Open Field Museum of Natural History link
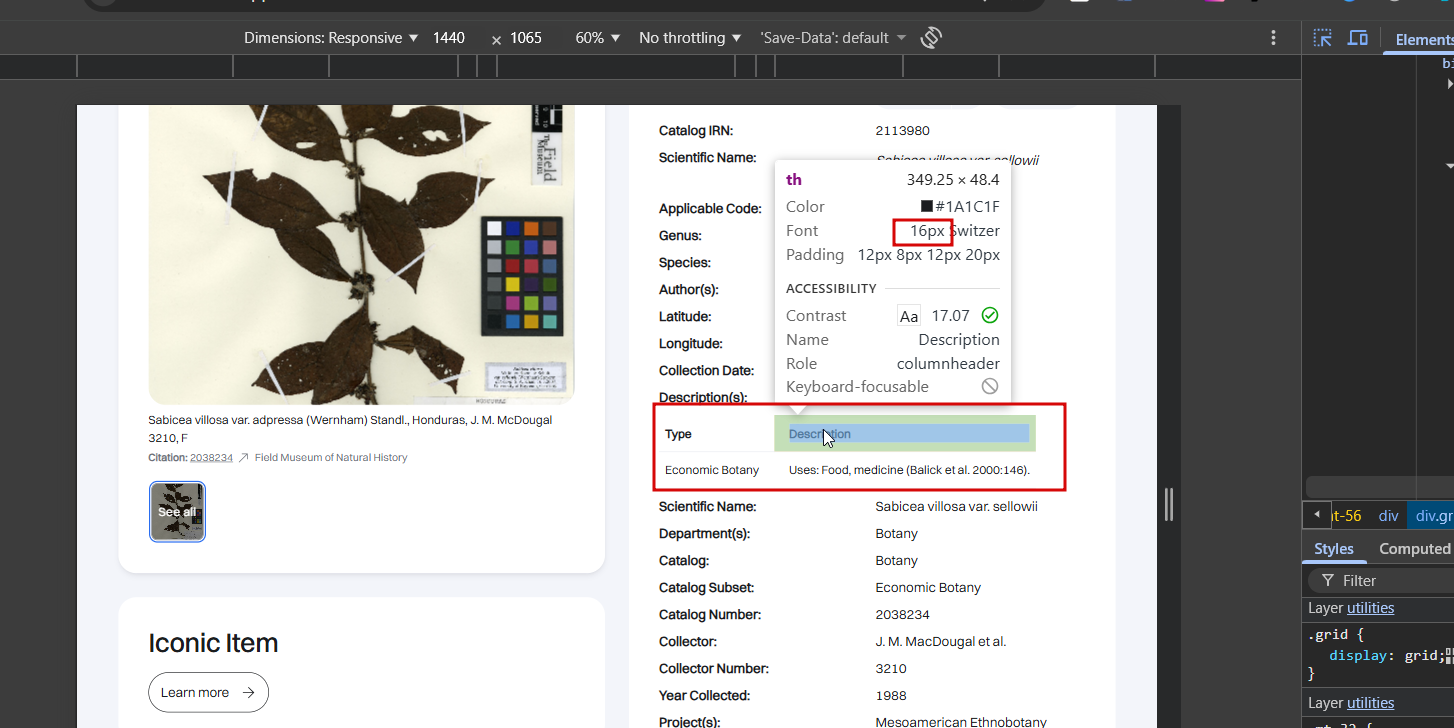The height and width of the screenshot is (728, 1454). (331, 458)
